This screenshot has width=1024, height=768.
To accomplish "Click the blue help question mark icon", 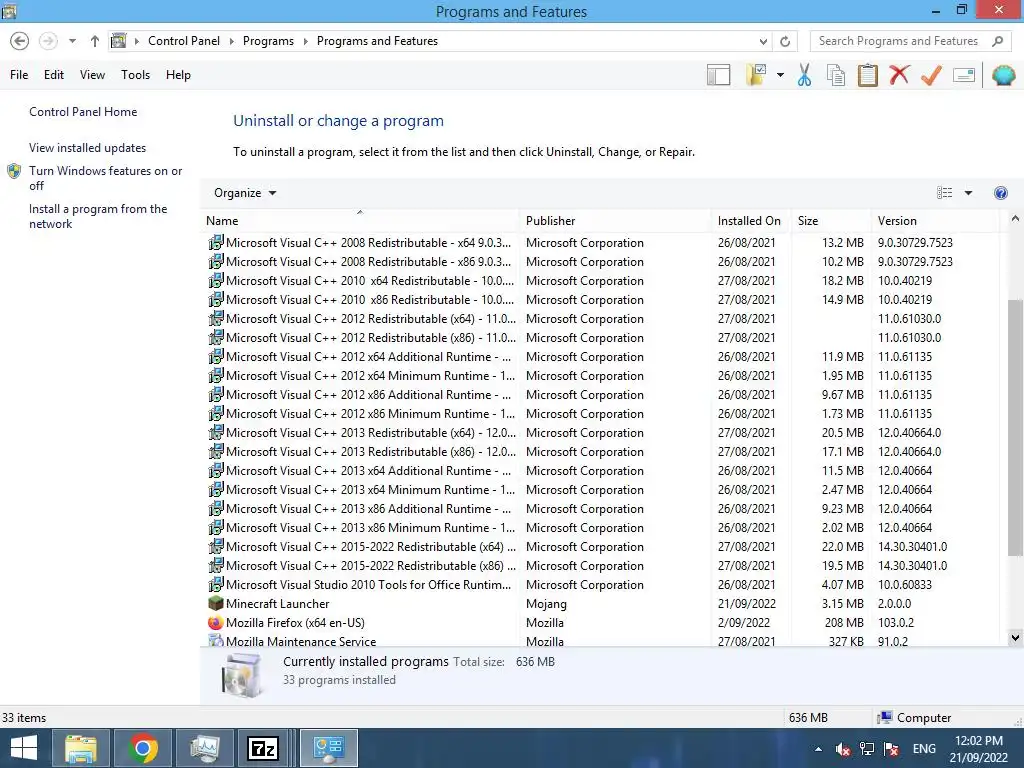I will click(1000, 193).
